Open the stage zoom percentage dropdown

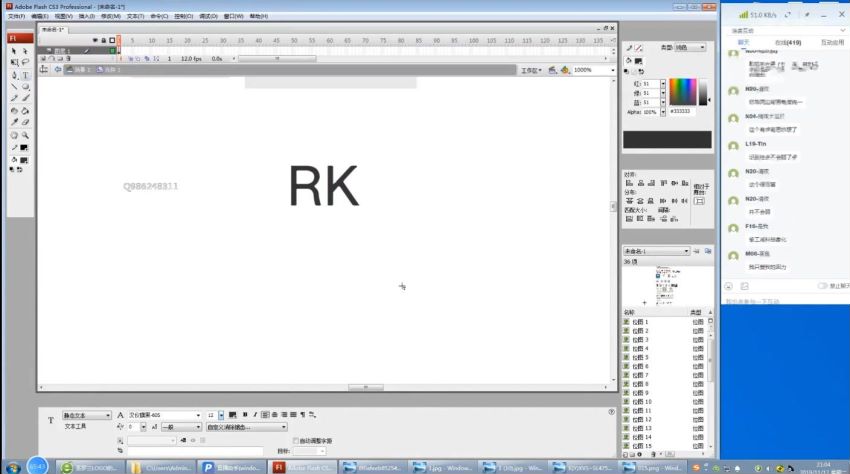pos(594,70)
